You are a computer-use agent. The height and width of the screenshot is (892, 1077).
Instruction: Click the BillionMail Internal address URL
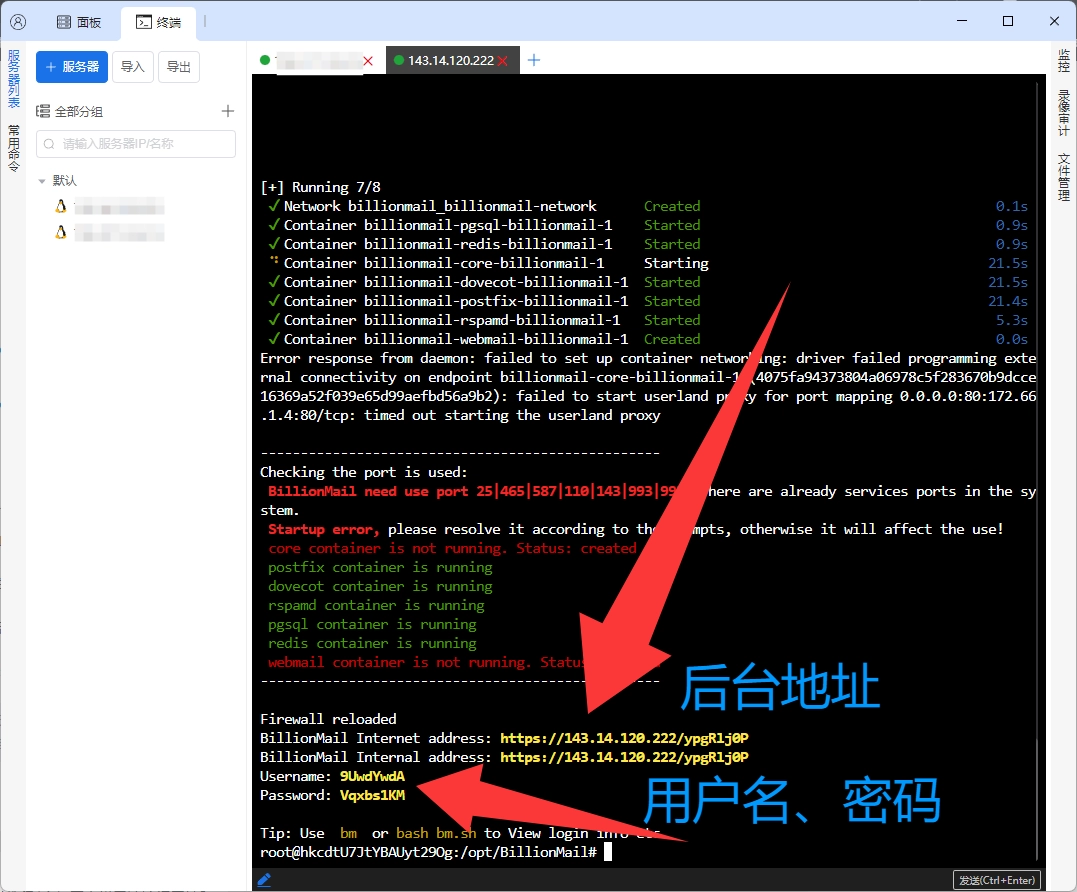pos(624,757)
